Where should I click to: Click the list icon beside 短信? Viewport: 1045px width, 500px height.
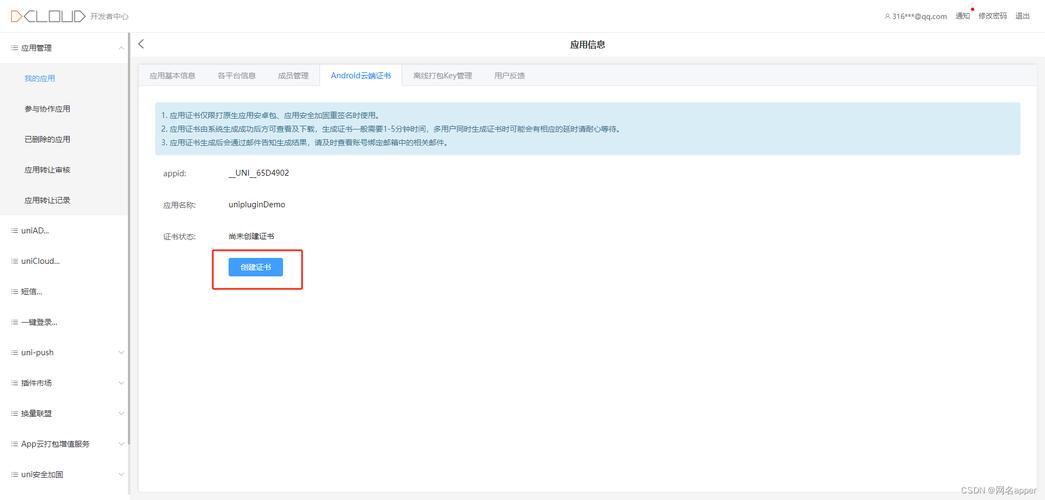click(15, 291)
